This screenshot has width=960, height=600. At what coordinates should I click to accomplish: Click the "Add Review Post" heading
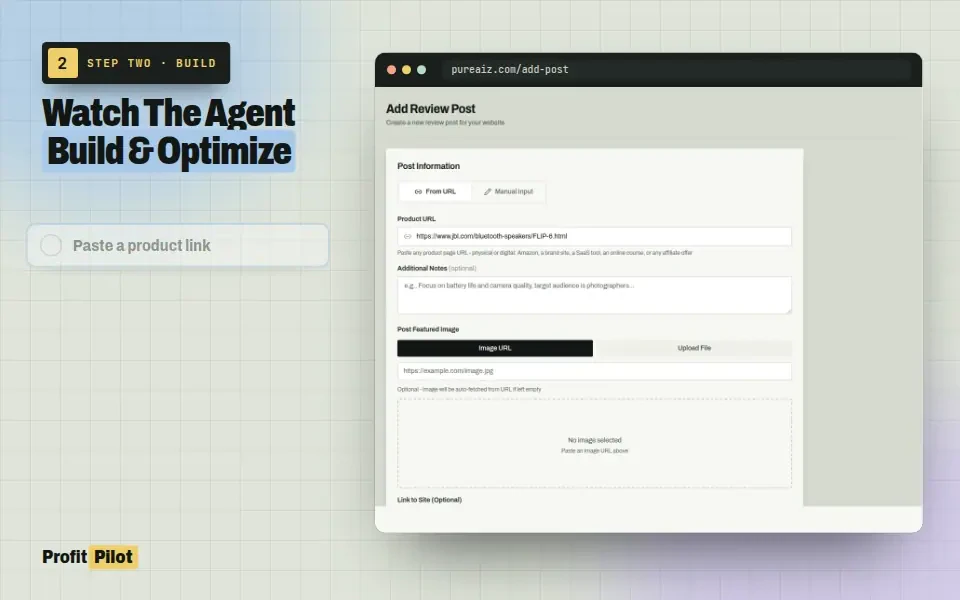(430, 109)
